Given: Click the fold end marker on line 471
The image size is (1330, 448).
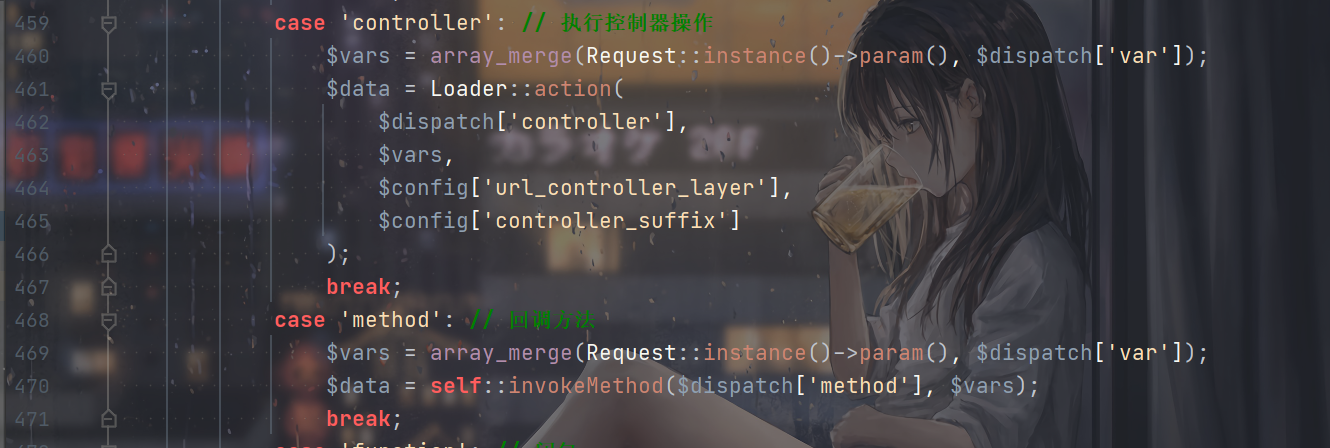Looking at the screenshot, I should pyautogui.click(x=109, y=419).
